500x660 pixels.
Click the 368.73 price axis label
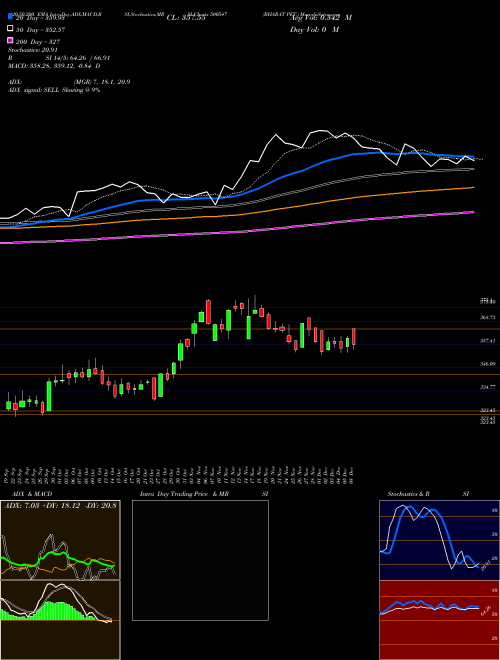click(487, 318)
